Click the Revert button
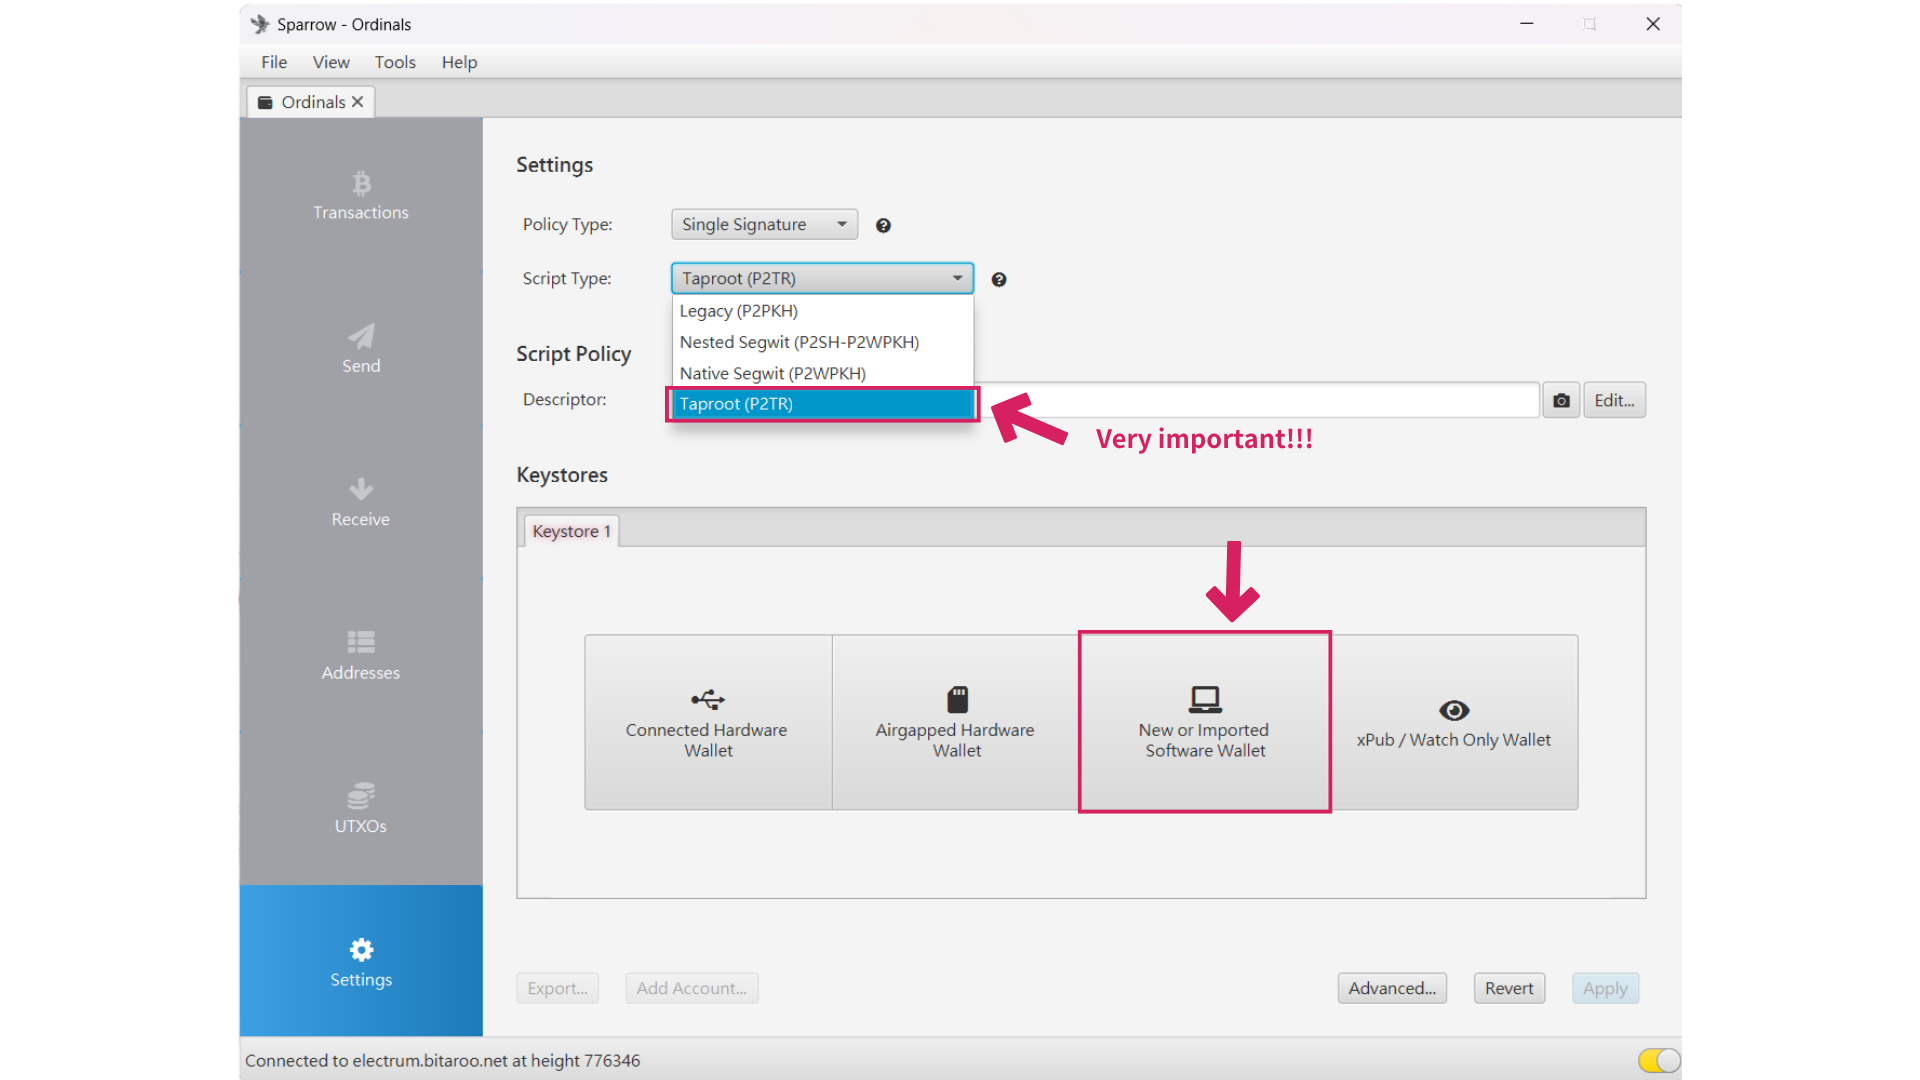1920x1080 pixels. (x=1509, y=988)
